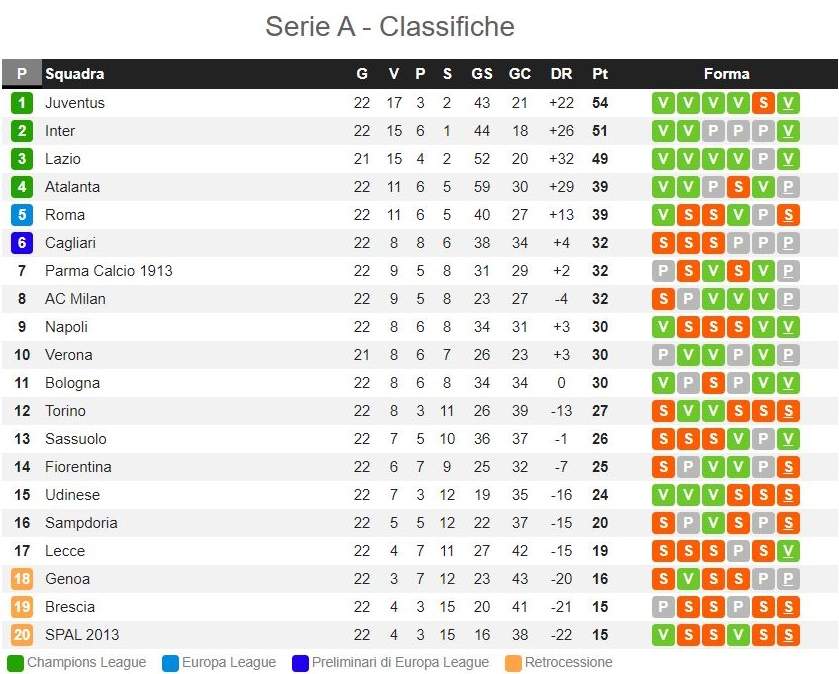Click the Champions League green legend swatch
Viewport: 839px width, 674px height.
(x=15, y=662)
